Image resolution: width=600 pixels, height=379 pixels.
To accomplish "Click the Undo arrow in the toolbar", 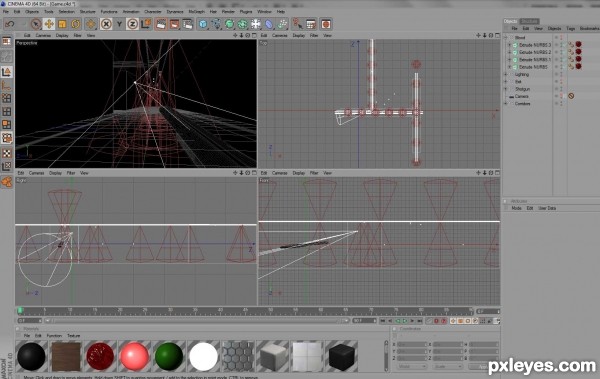I will click(10, 24).
